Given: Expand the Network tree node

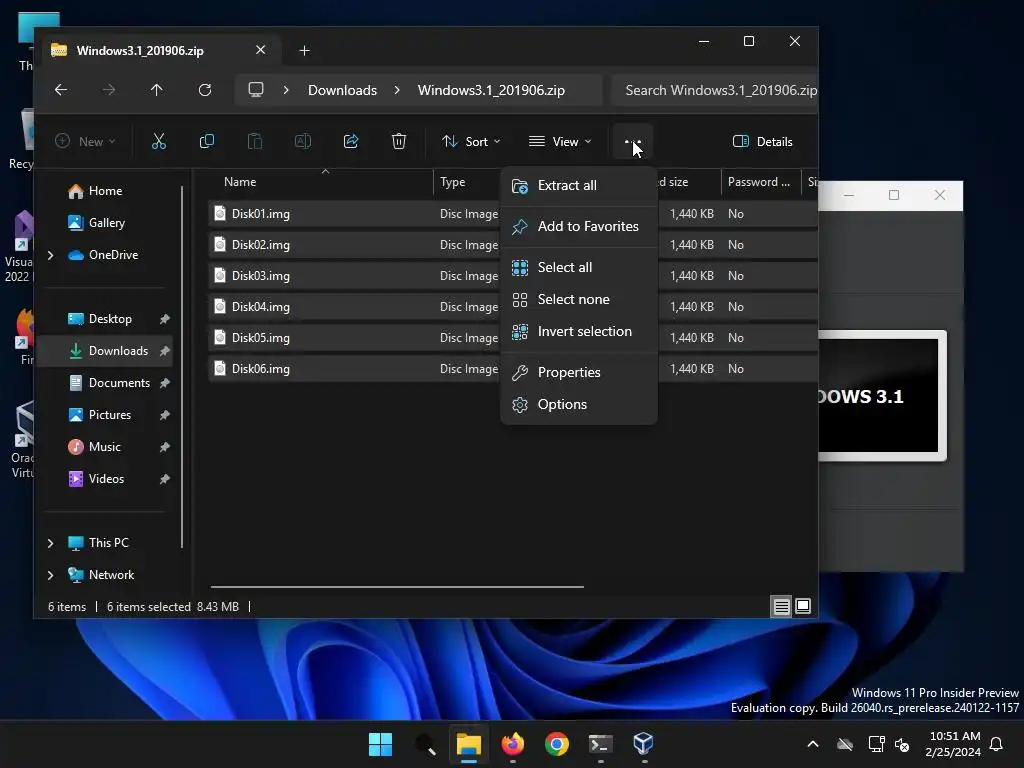Looking at the screenshot, I should click(50, 575).
